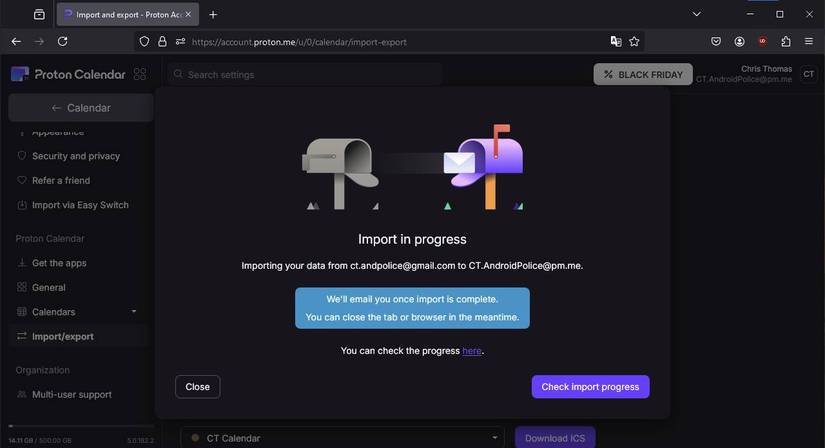Click the Firefox account profile icon
This screenshot has width=825, height=448.
pos(739,41)
